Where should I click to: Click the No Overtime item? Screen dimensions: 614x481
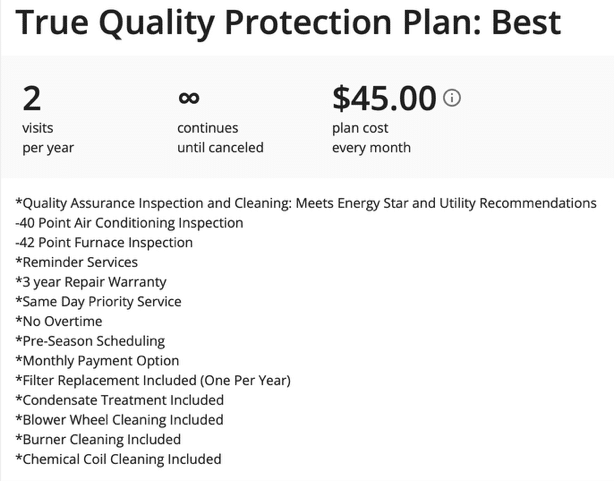pos(59,321)
